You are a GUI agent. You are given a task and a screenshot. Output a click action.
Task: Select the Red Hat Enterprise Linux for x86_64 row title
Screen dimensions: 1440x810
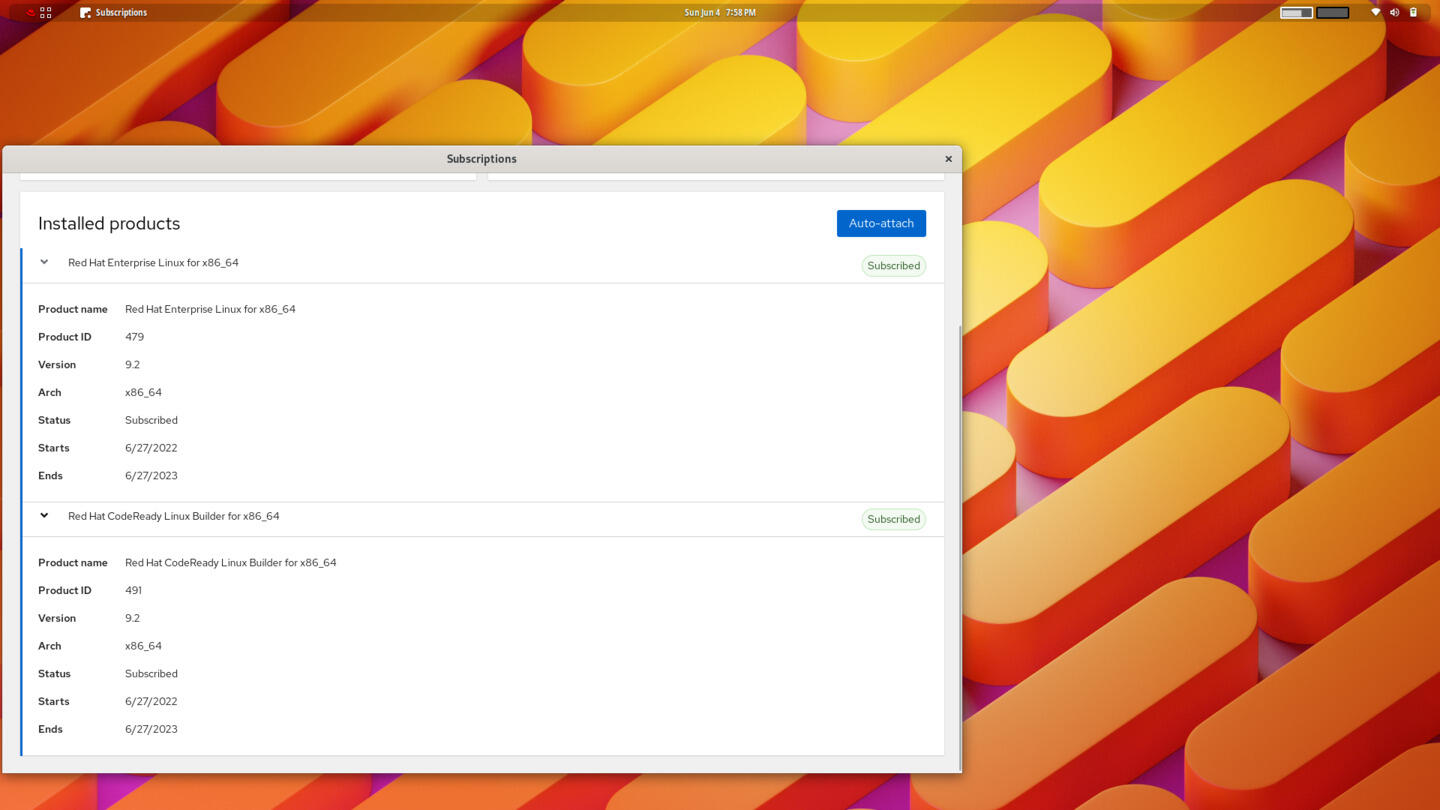point(153,263)
